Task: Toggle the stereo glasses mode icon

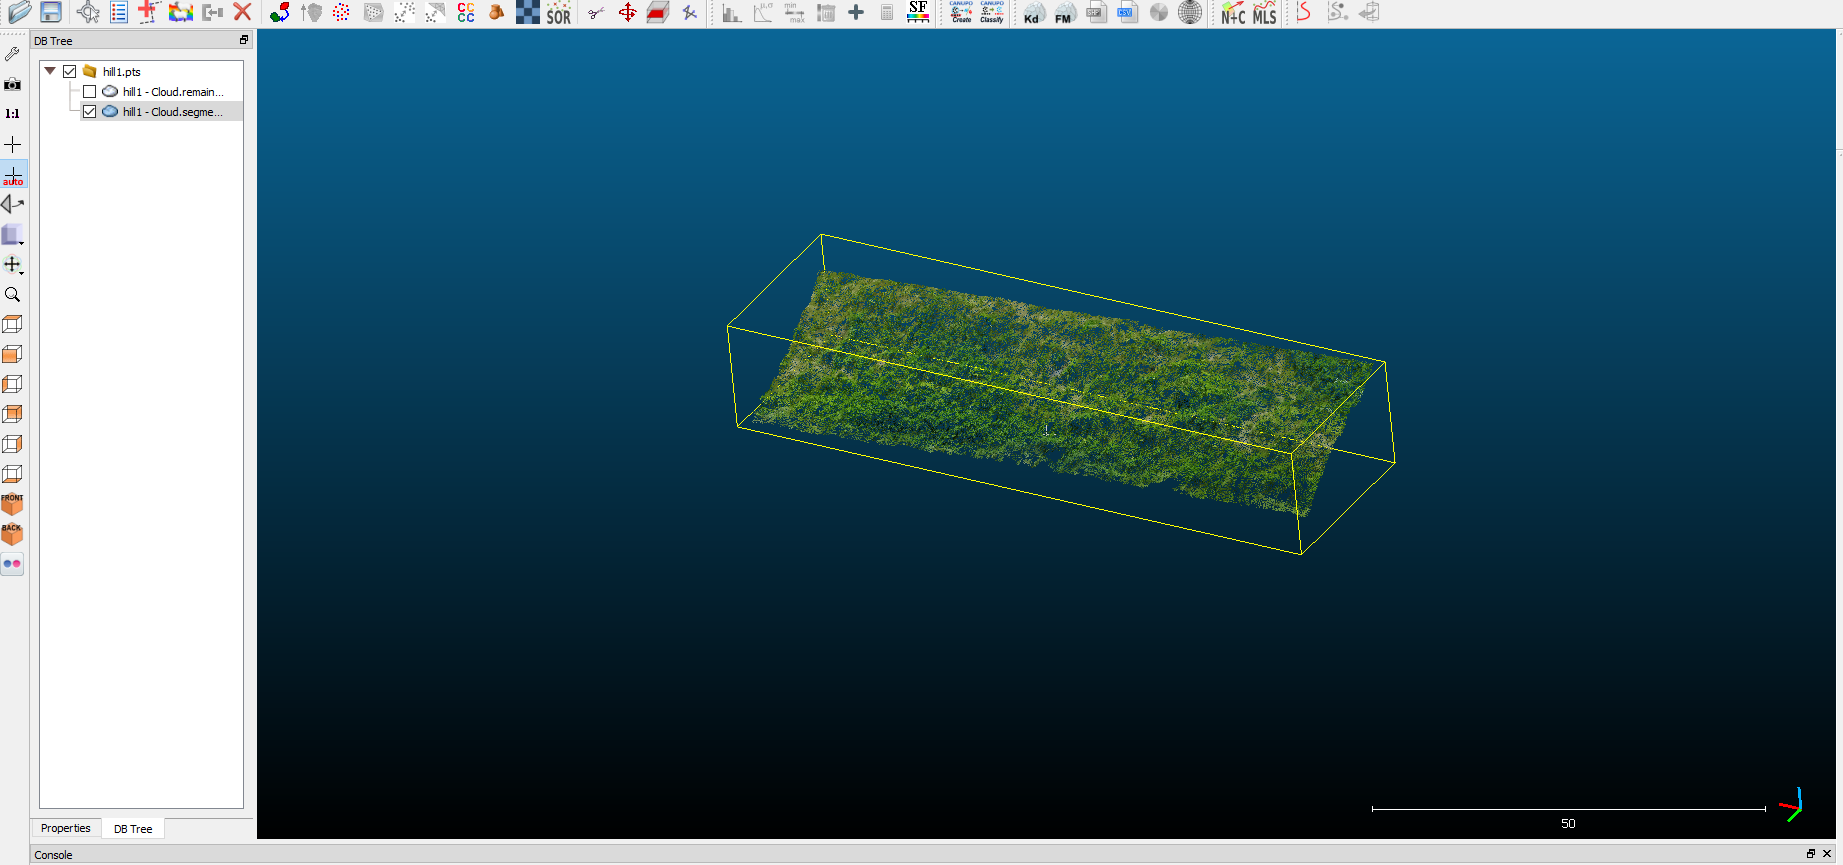Action: tap(12, 564)
